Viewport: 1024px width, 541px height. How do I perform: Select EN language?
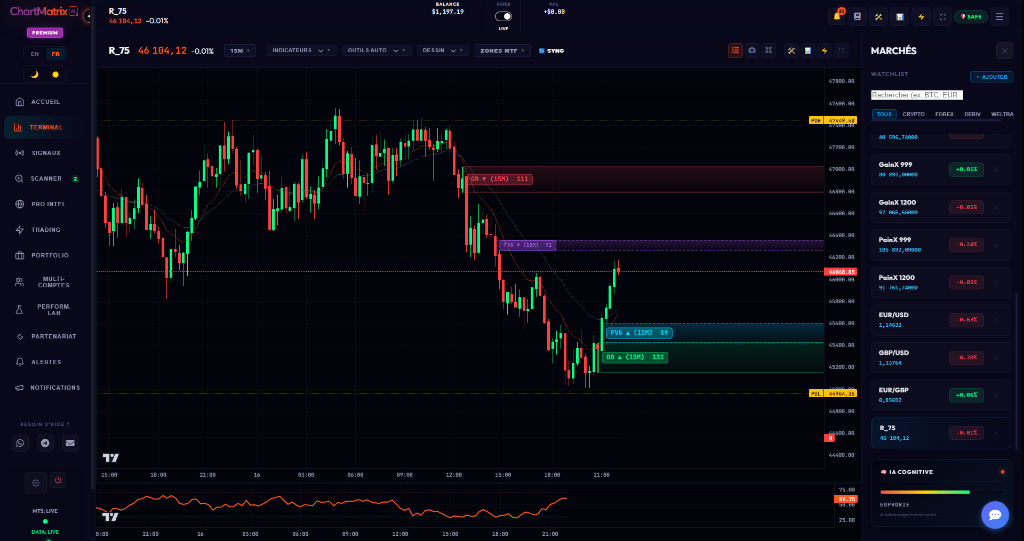pos(35,54)
